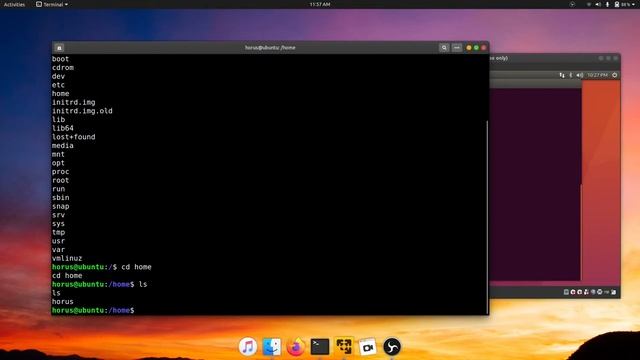
Task: Click the red close button of terminal
Action: (484, 48)
